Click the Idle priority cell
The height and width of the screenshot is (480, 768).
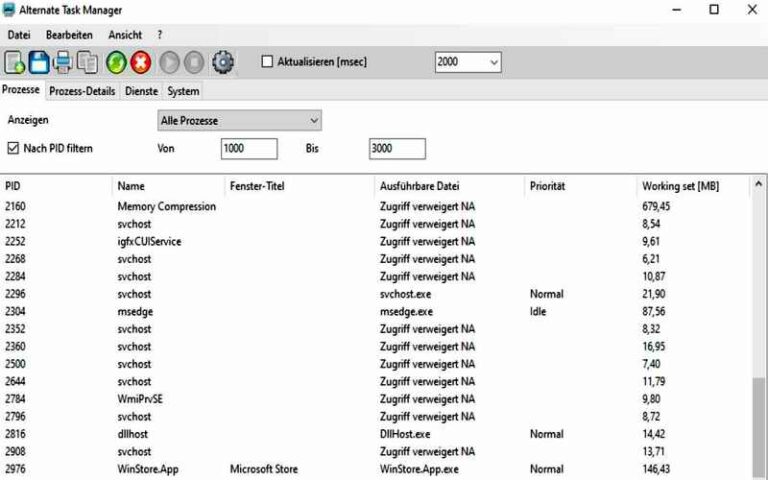538,312
